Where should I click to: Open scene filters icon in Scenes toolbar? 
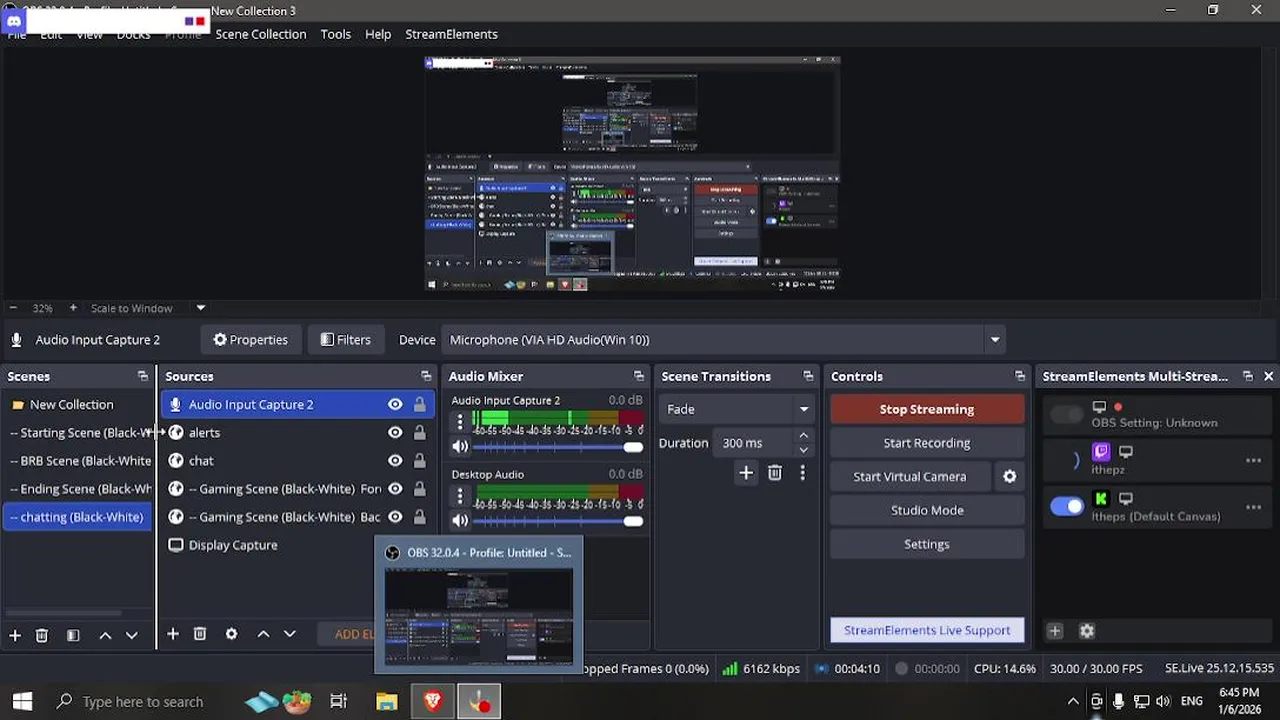tap(73, 635)
